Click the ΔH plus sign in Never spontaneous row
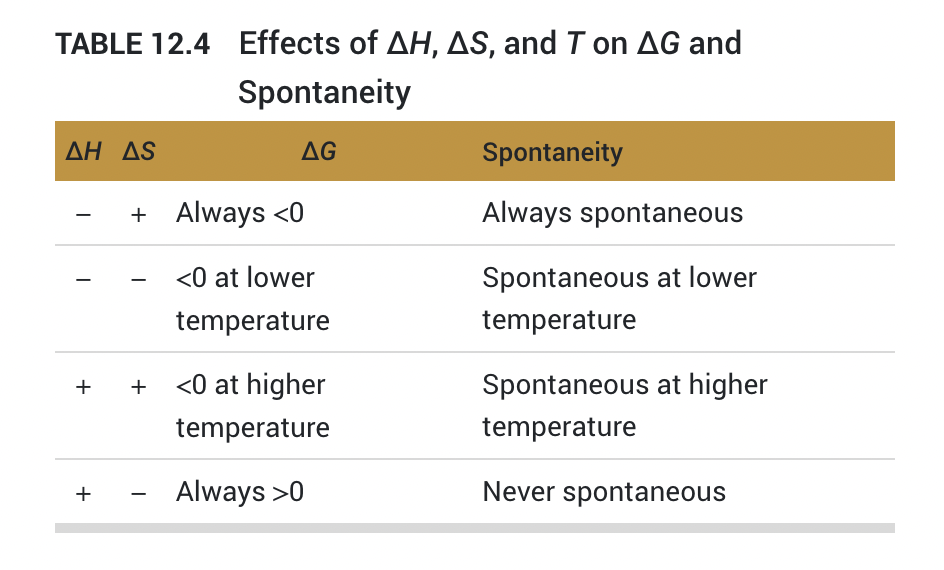The image size is (944, 570). [84, 493]
